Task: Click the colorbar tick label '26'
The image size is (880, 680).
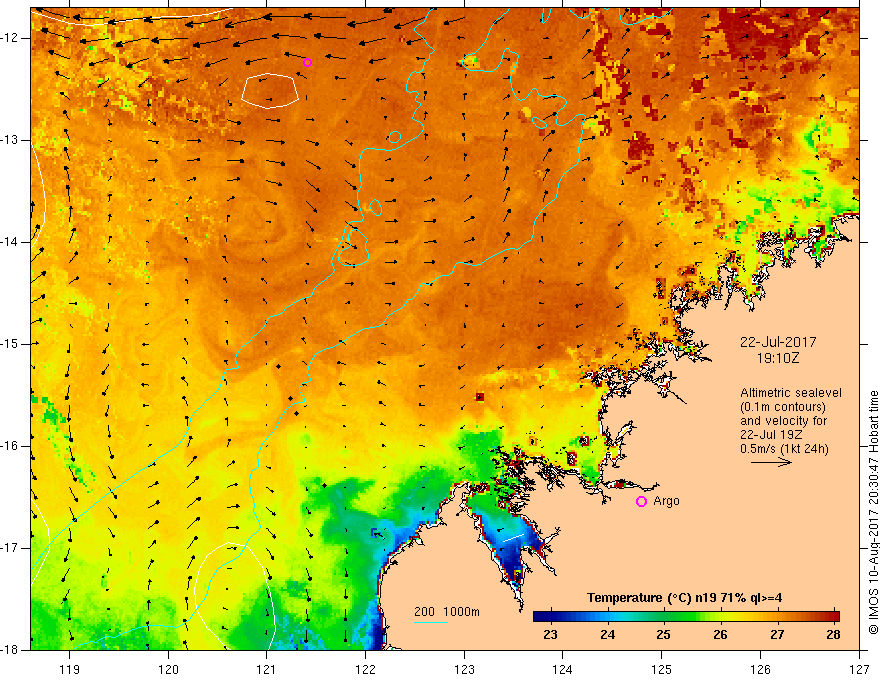Action: pyautogui.click(x=720, y=635)
